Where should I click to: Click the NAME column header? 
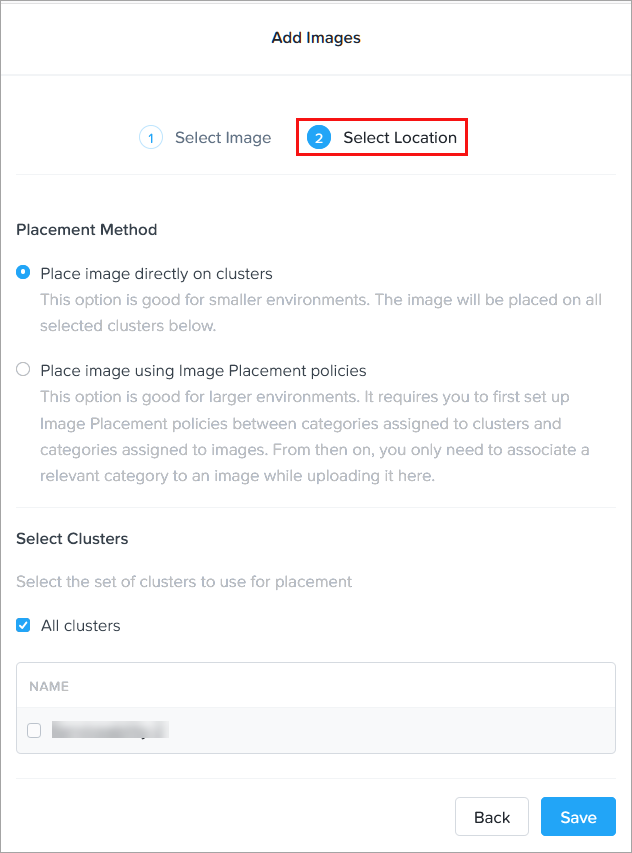pyautogui.click(x=48, y=687)
